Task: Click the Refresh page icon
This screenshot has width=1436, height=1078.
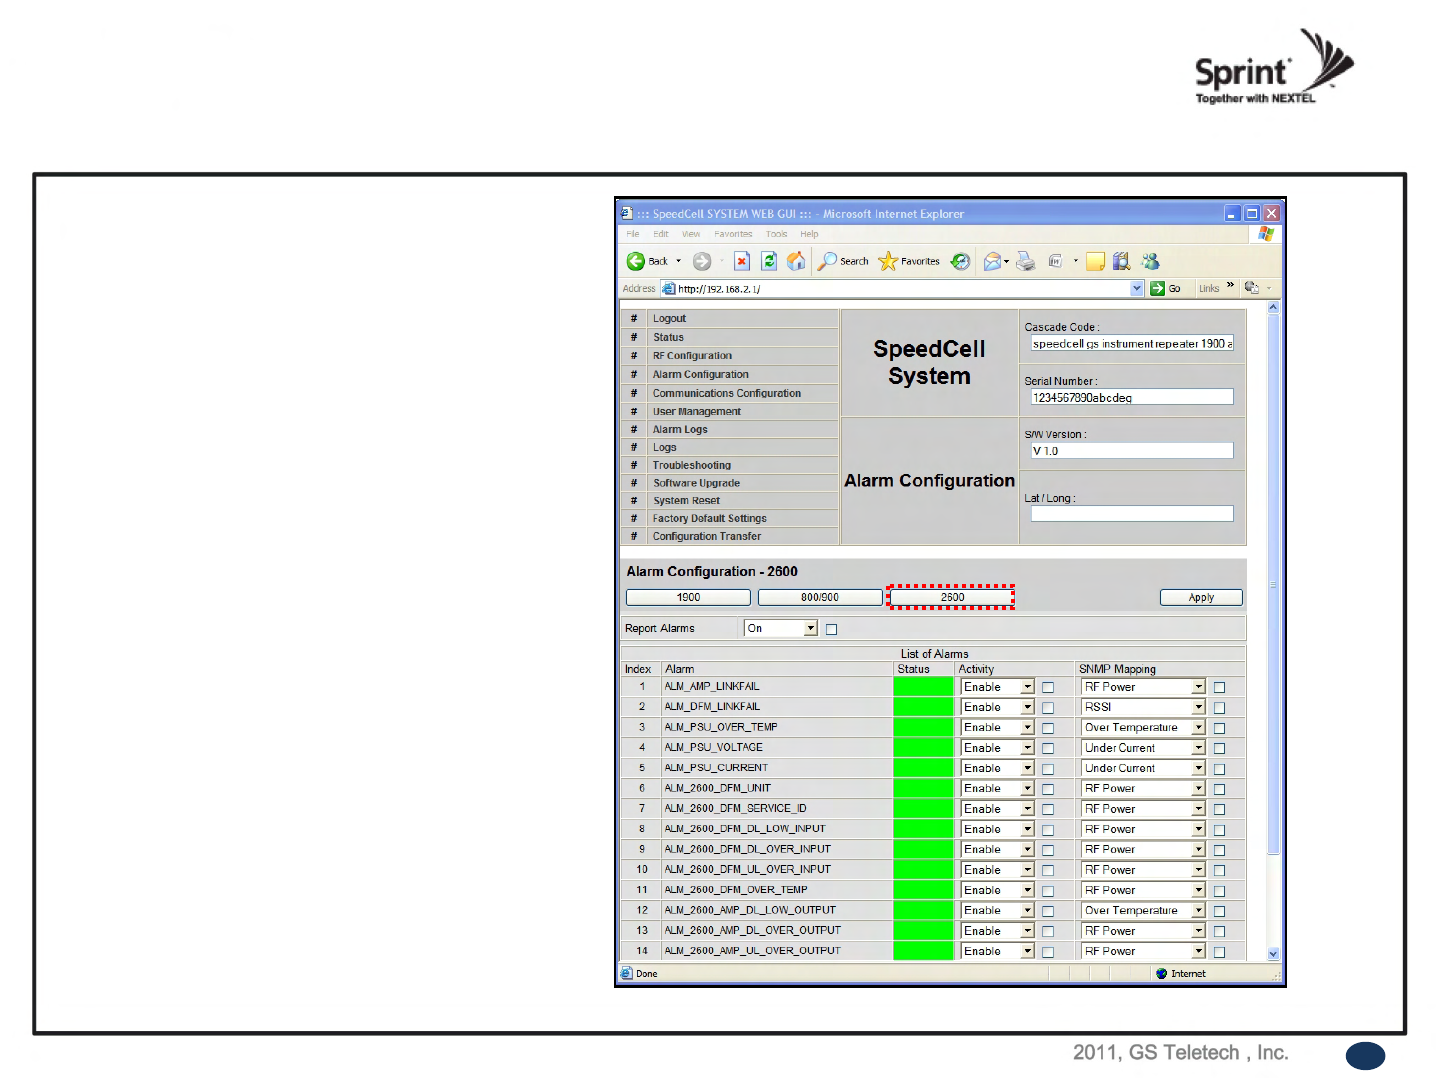Action: (769, 261)
